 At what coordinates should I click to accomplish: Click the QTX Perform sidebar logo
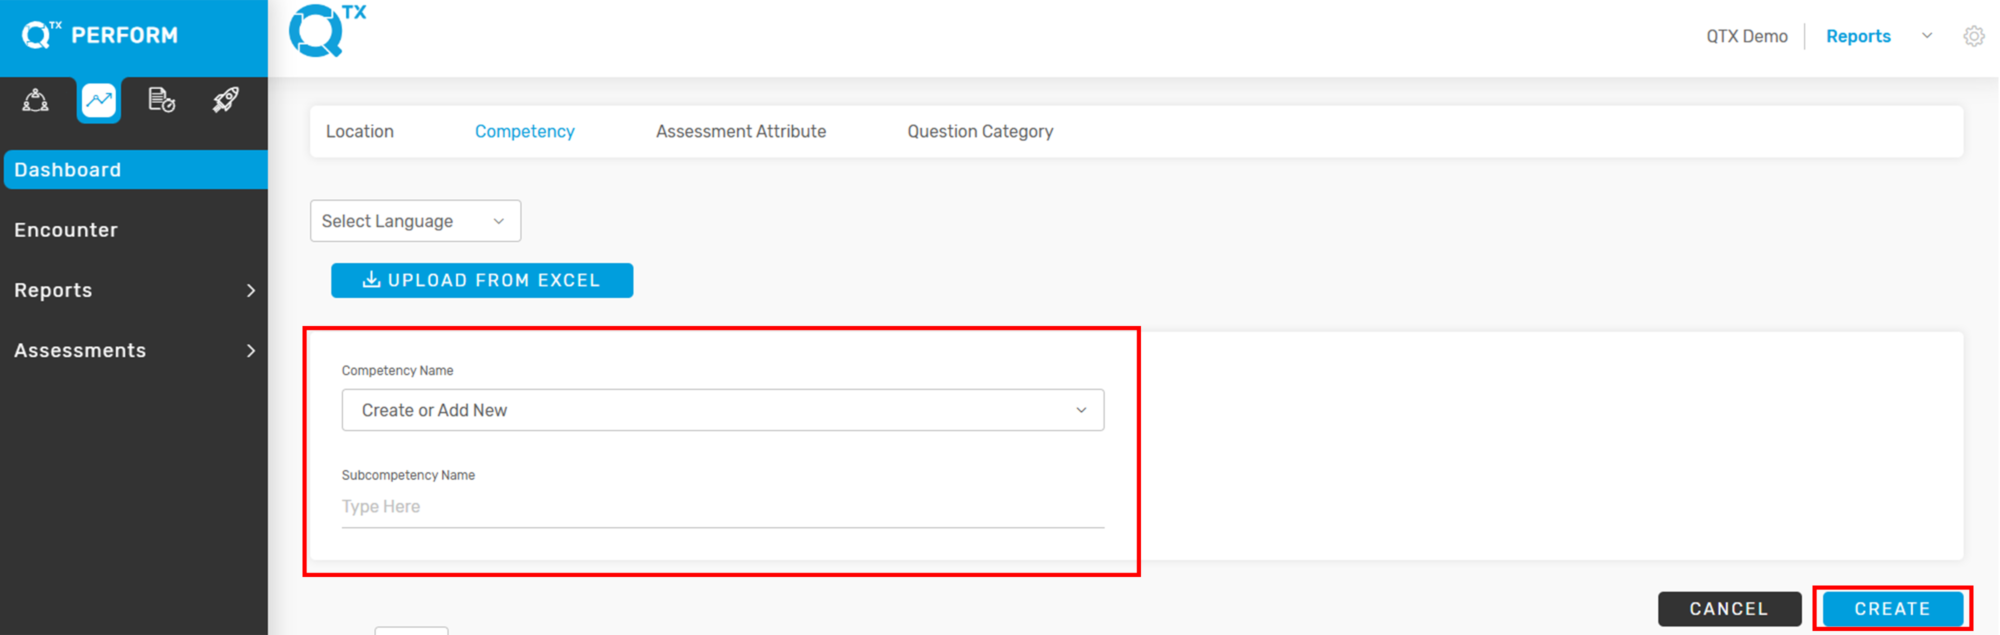tap(100, 35)
